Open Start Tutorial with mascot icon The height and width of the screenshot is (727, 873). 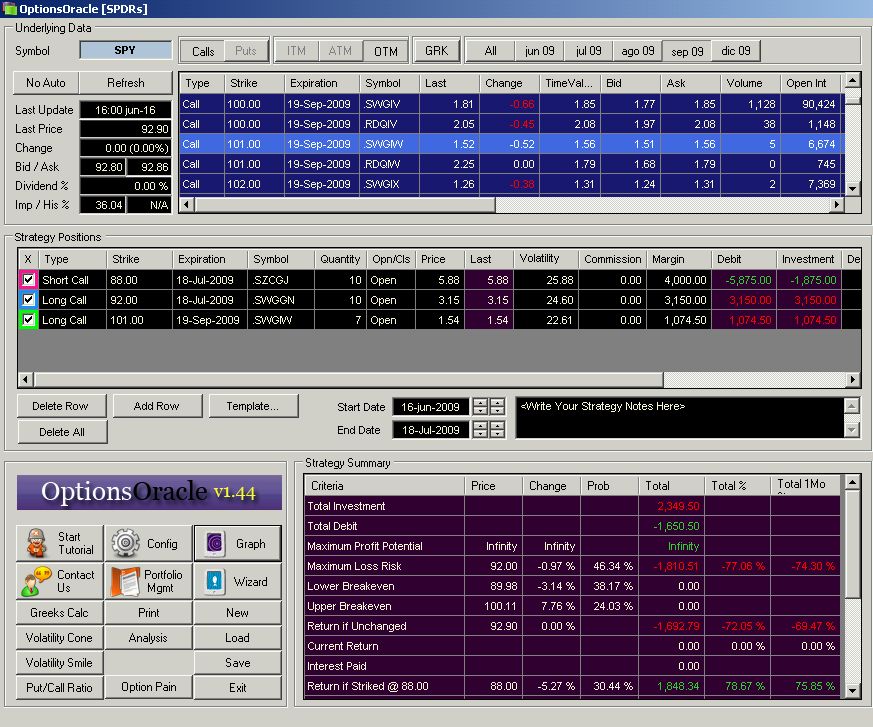click(60, 543)
